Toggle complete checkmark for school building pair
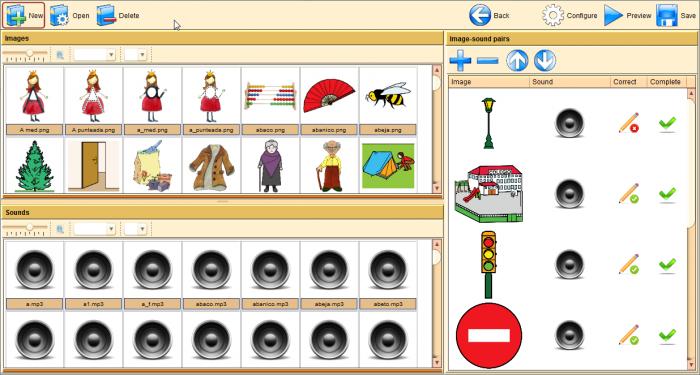 [667, 194]
